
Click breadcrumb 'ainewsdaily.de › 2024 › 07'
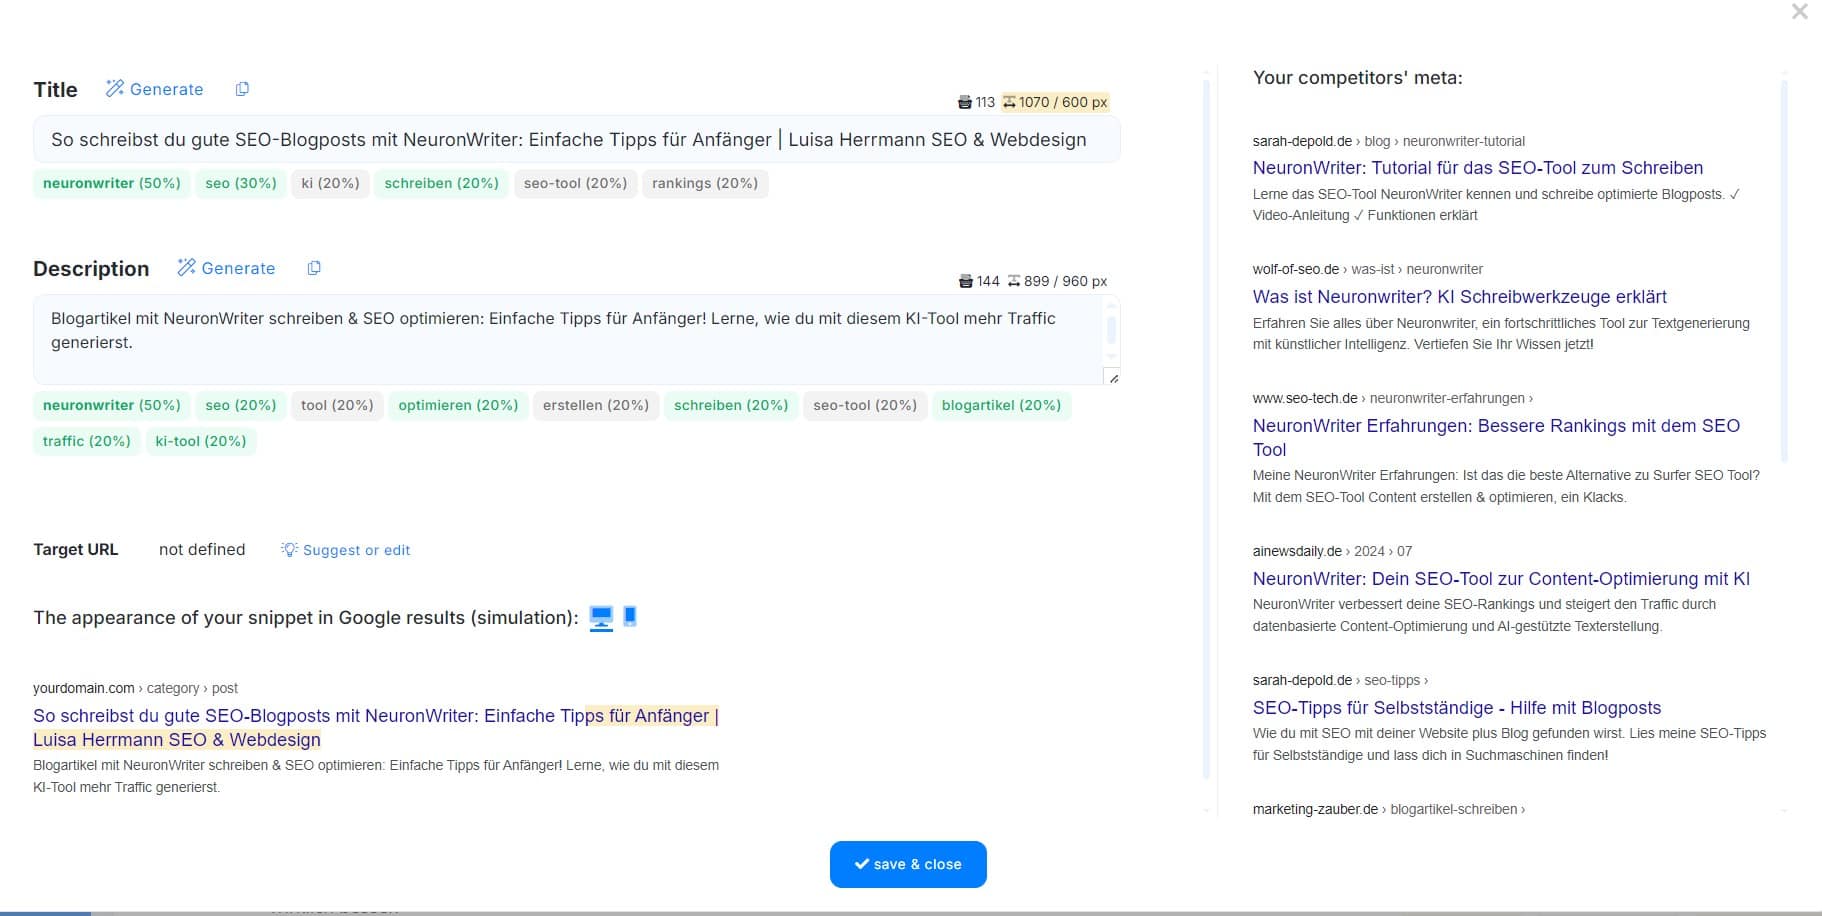pyautogui.click(x=1333, y=551)
